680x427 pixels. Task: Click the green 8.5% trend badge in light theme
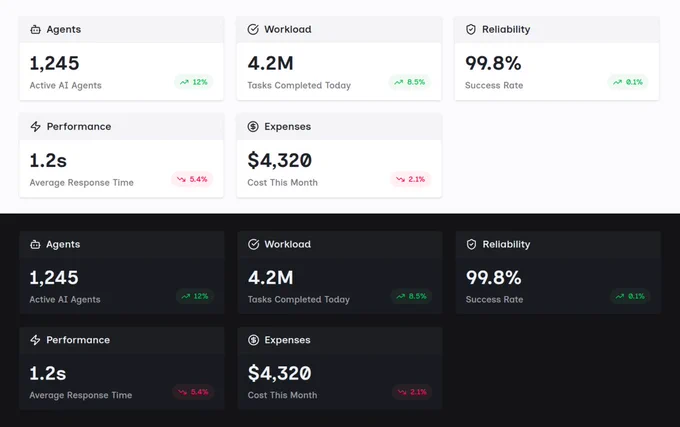(x=409, y=82)
